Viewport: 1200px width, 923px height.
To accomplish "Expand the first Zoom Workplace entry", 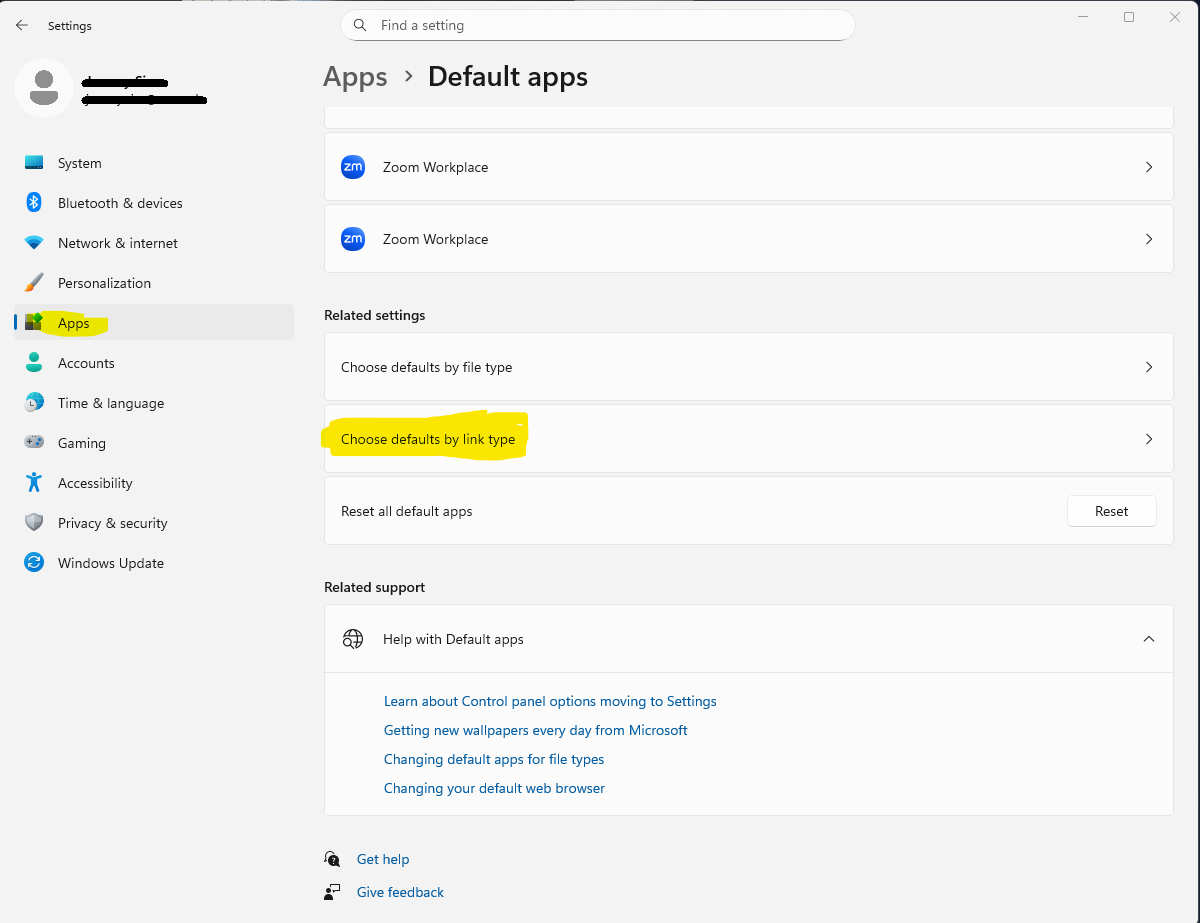I will [x=1149, y=167].
